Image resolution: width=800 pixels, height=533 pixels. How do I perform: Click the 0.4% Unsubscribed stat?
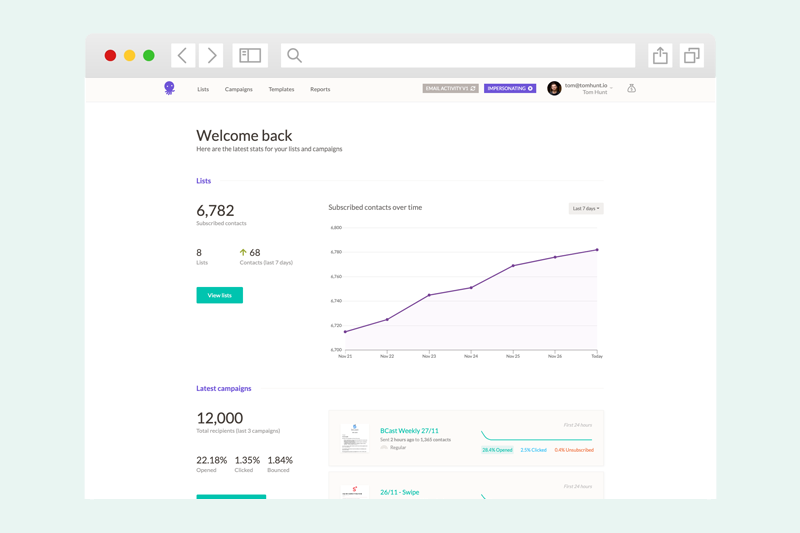click(574, 450)
